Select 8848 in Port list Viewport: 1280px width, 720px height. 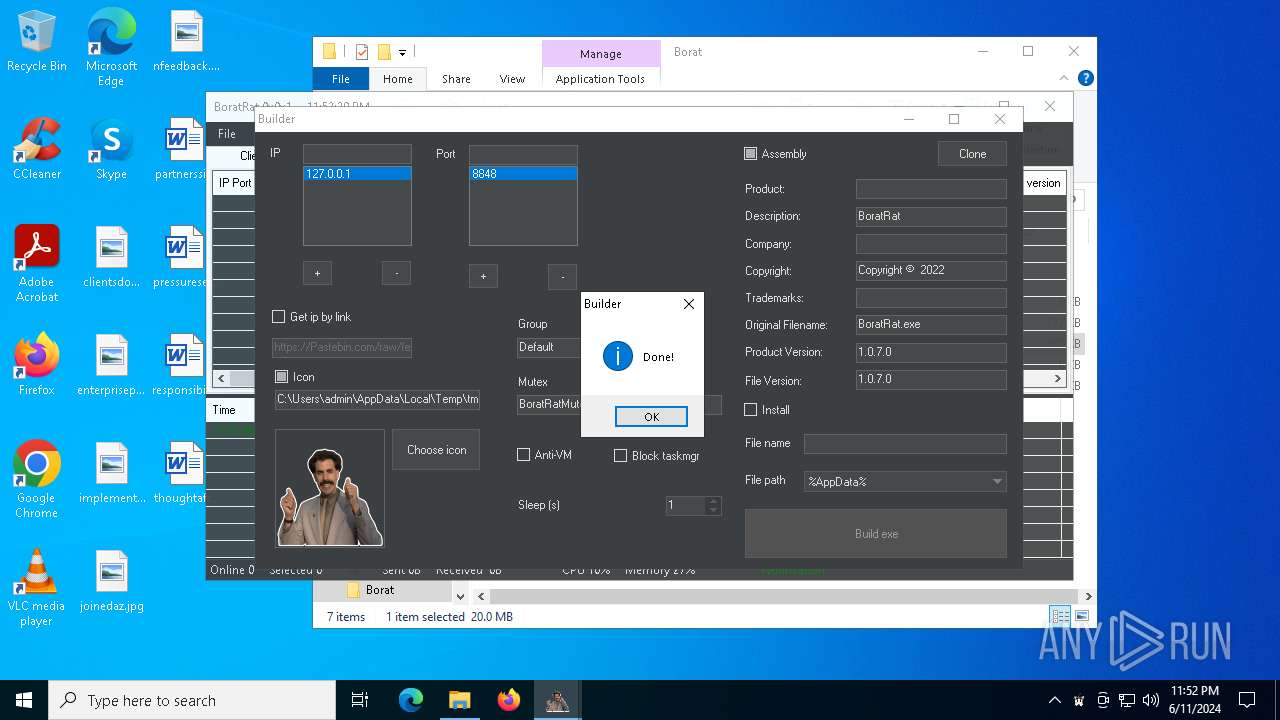point(523,174)
